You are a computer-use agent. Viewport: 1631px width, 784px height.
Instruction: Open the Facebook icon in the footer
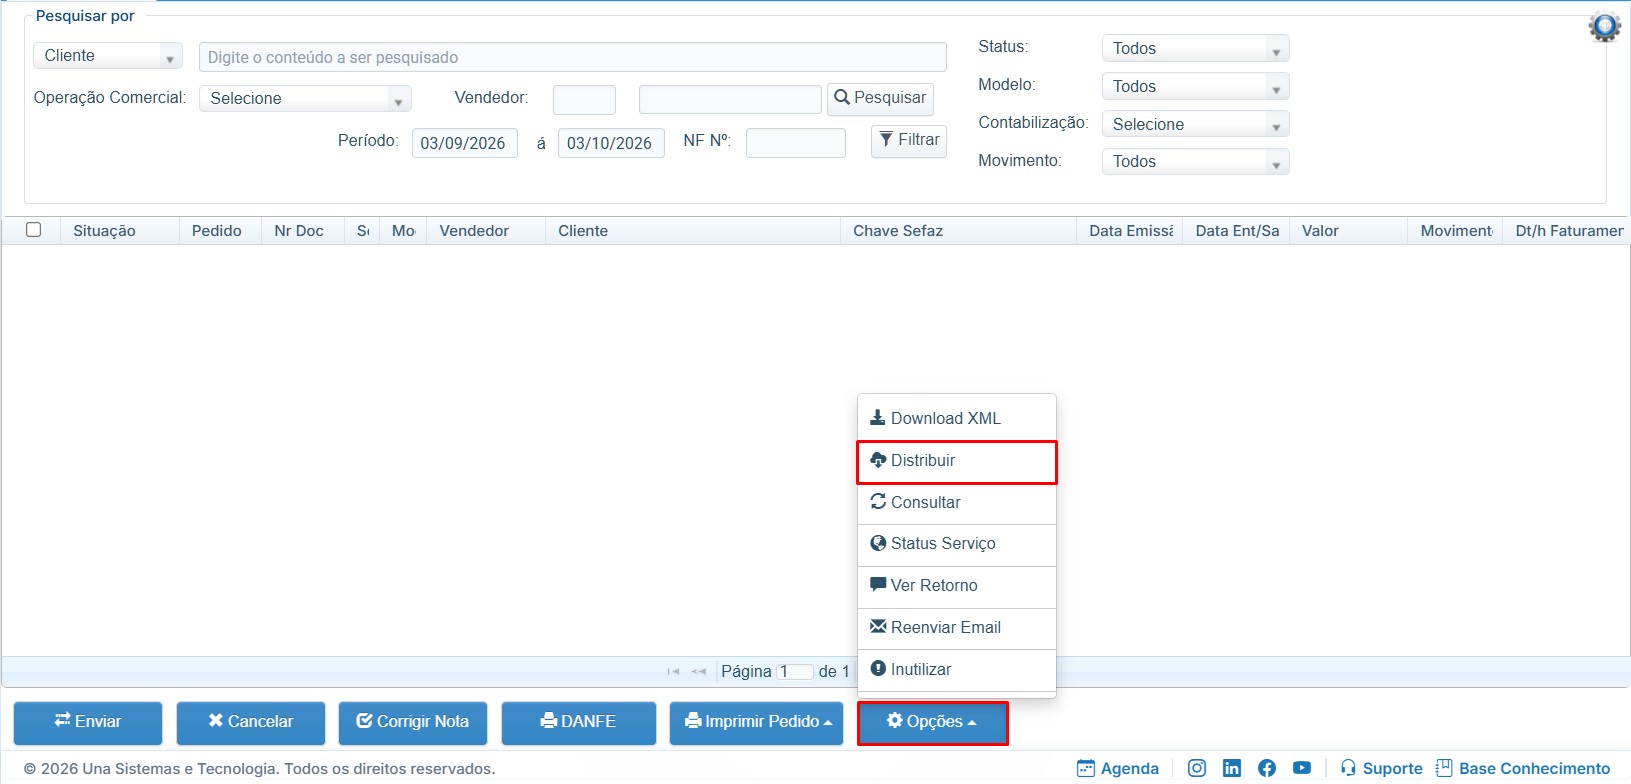[x=1267, y=768]
